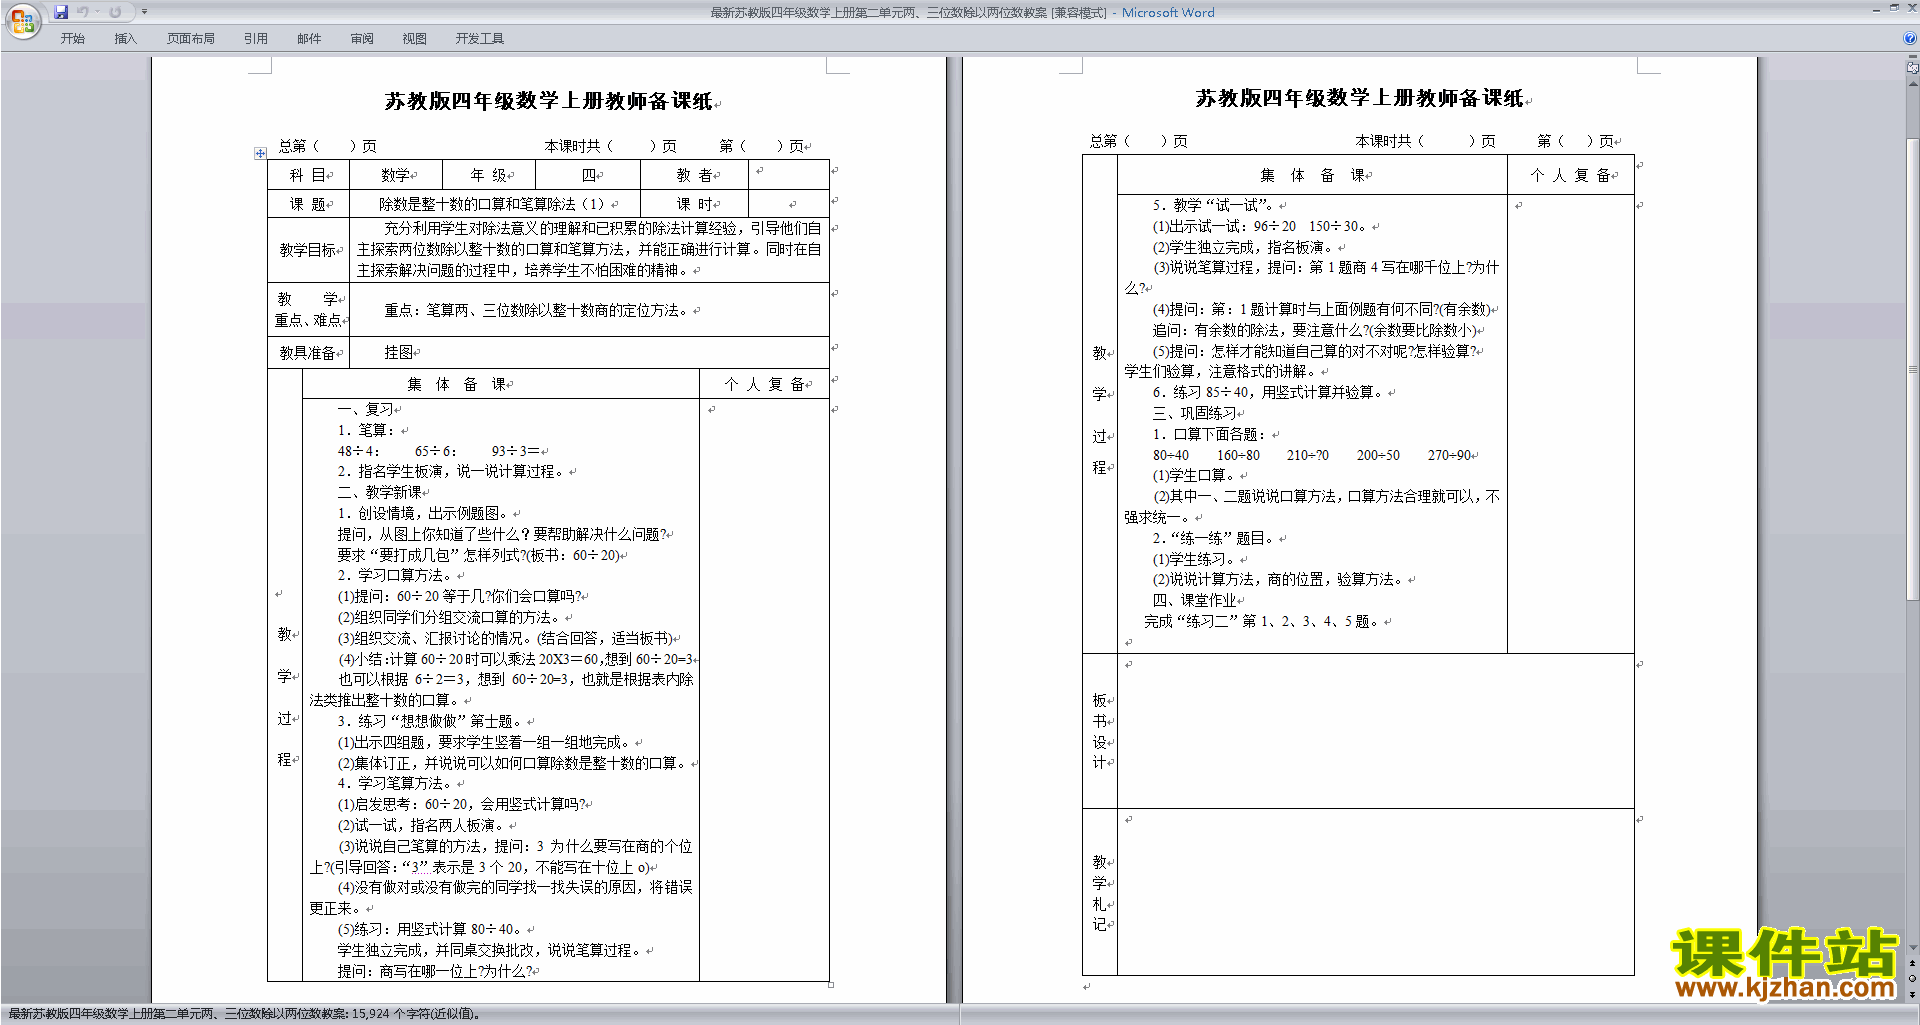Click the 课题 label cell
Viewport: 1920px width, 1025px height.
point(308,204)
